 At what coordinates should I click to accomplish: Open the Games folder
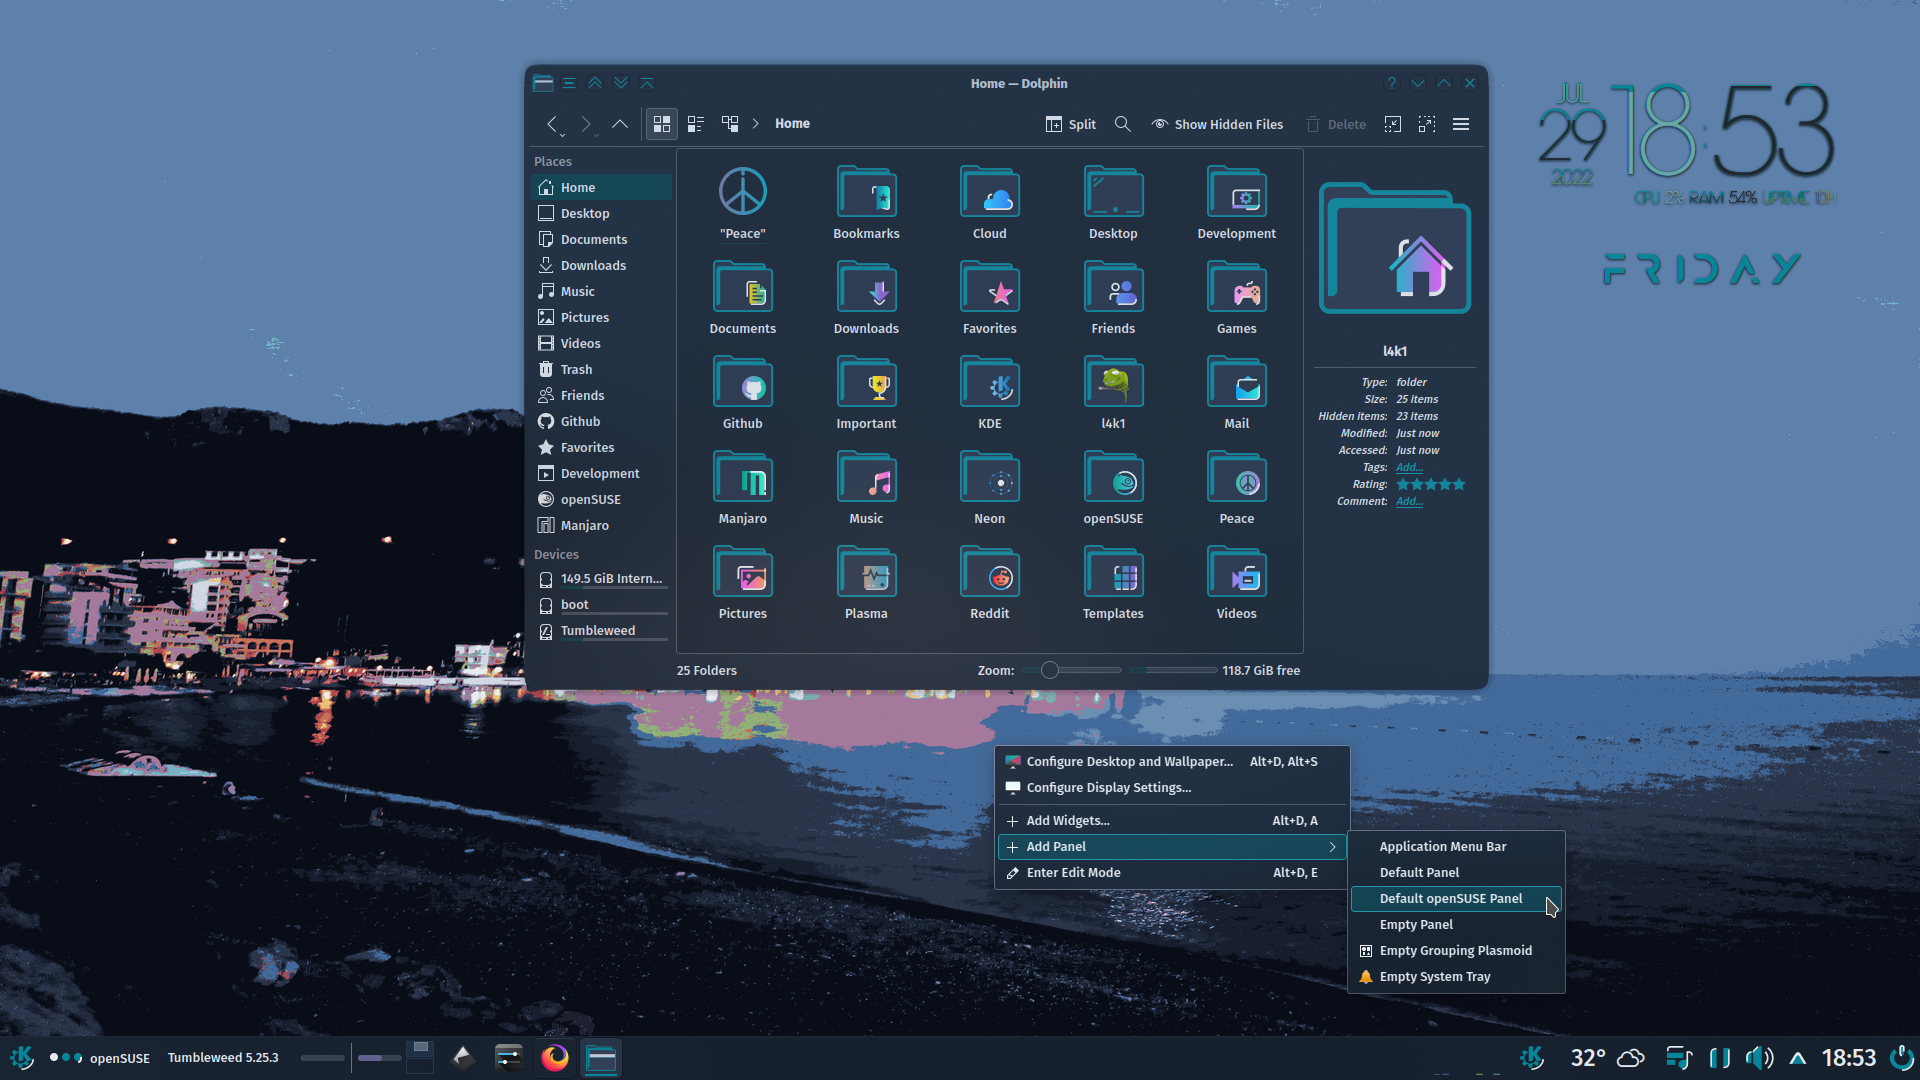click(1237, 299)
